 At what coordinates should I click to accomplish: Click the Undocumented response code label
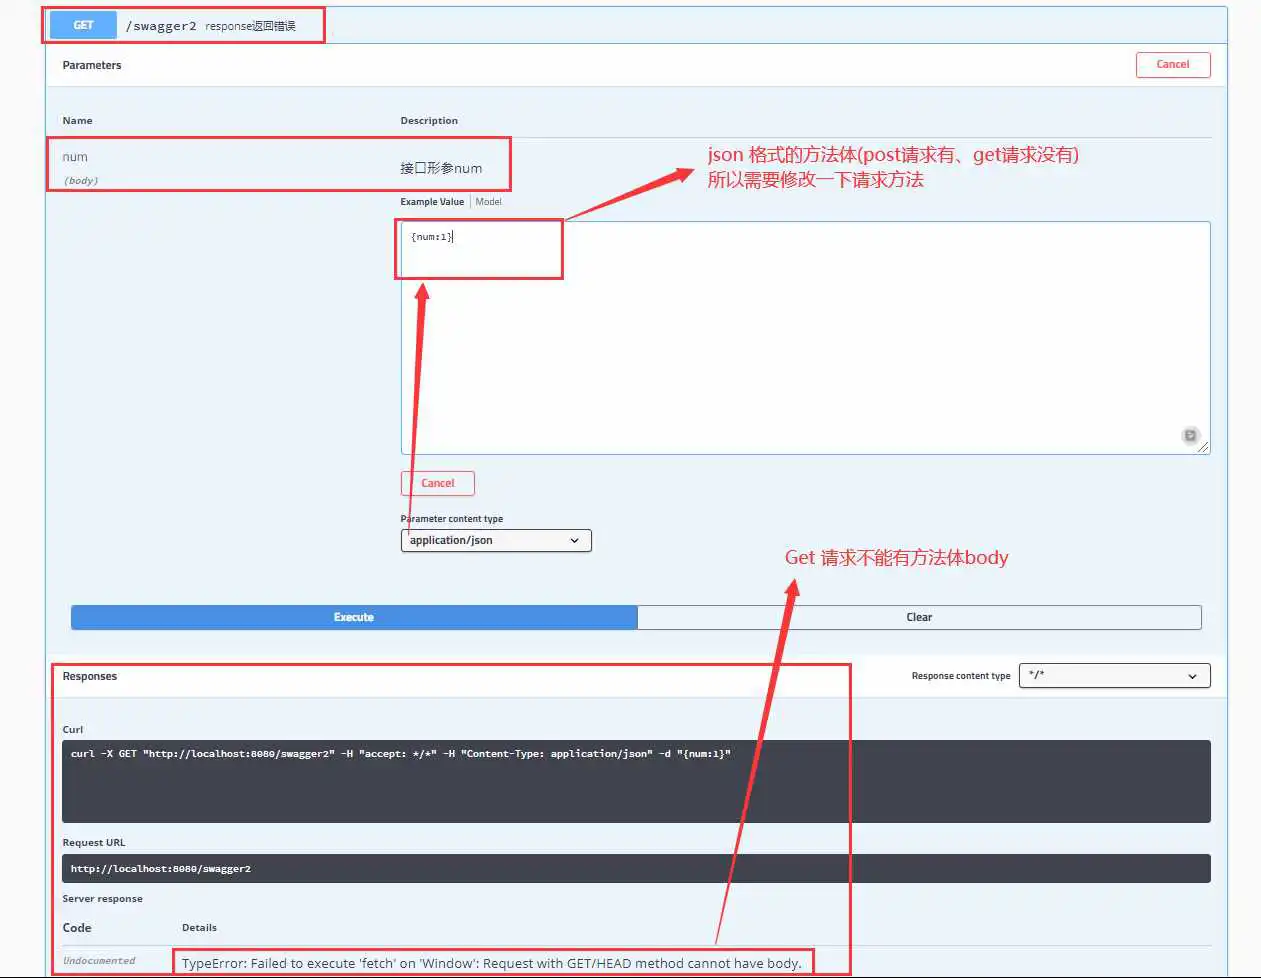[x=99, y=961]
